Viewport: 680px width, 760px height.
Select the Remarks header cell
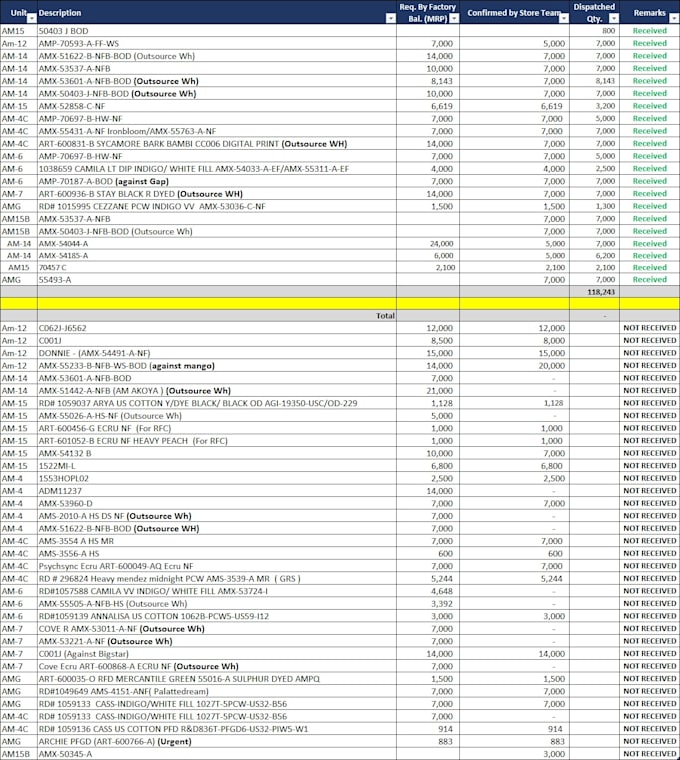(x=649, y=13)
